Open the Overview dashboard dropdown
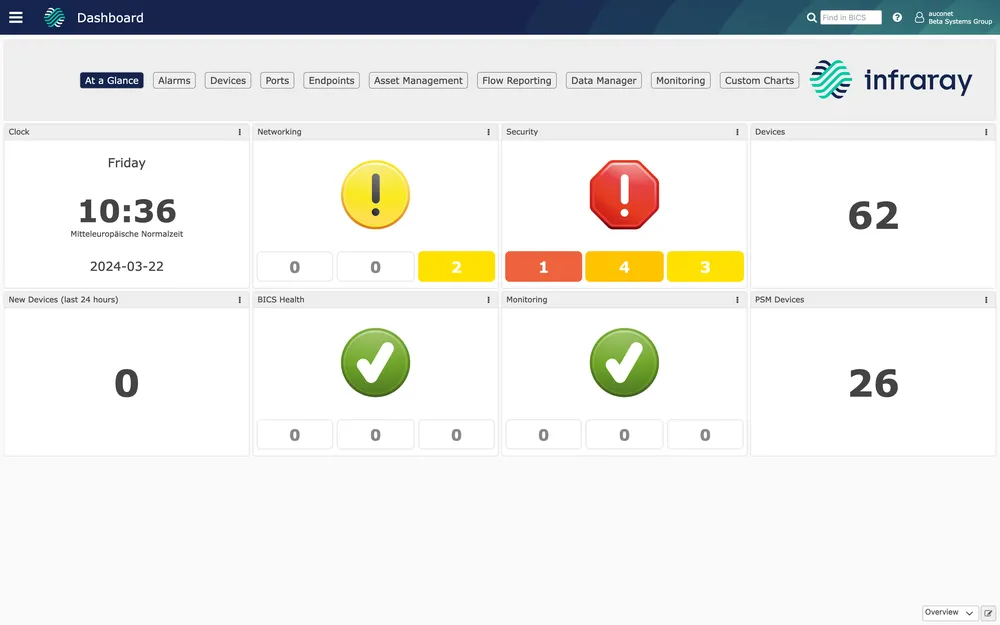 [948, 612]
